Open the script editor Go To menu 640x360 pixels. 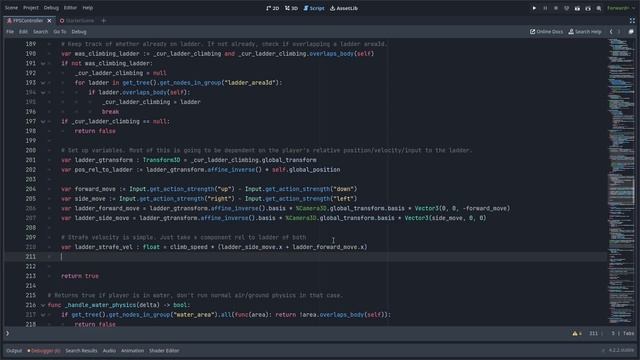(60, 31)
